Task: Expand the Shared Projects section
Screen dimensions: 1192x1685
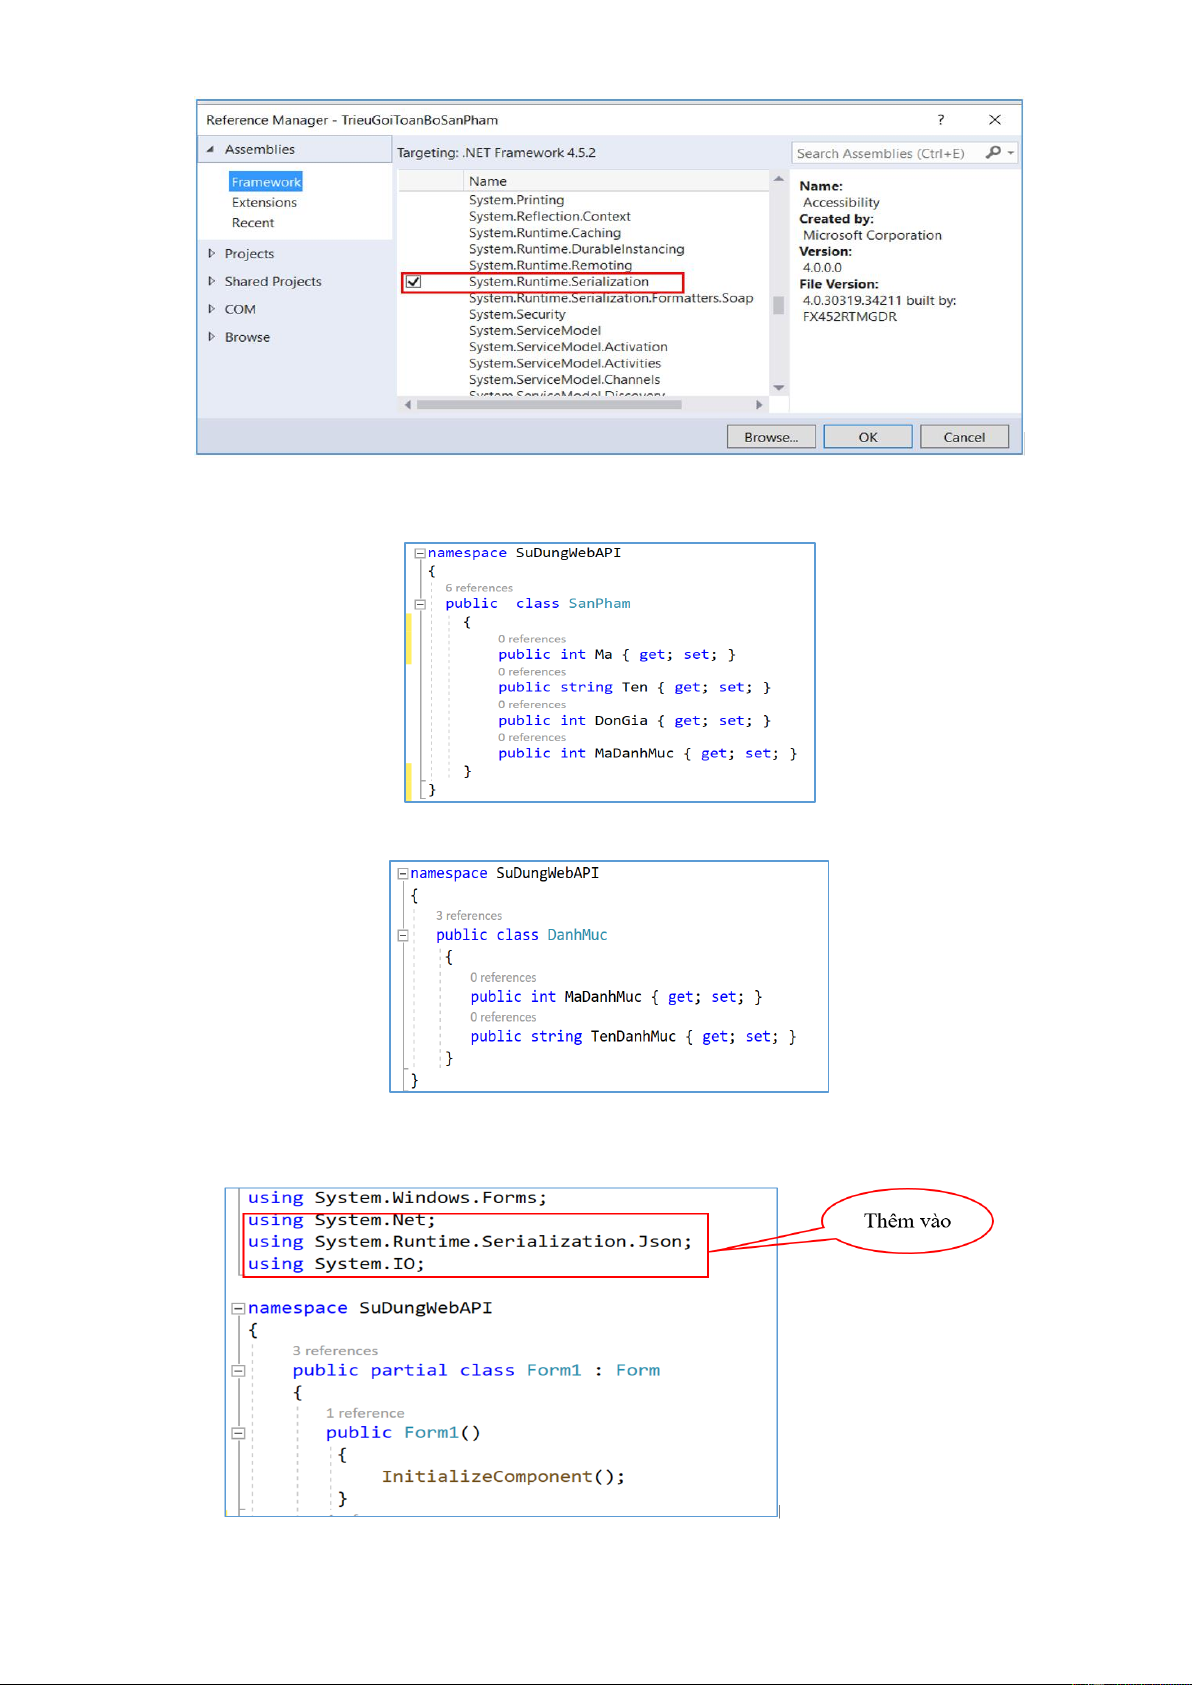Action: pyautogui.click(x=211, y=282)
